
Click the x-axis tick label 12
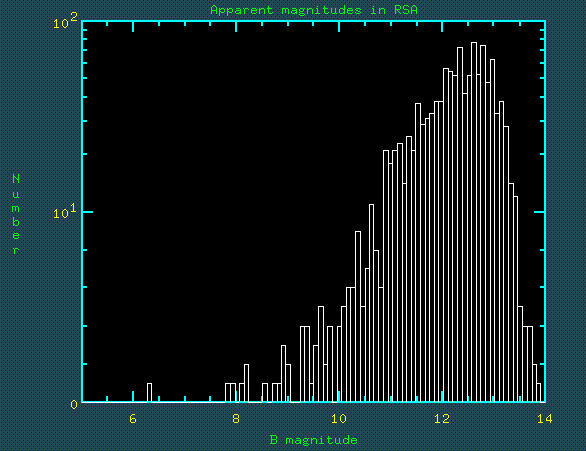coord(442,419)
